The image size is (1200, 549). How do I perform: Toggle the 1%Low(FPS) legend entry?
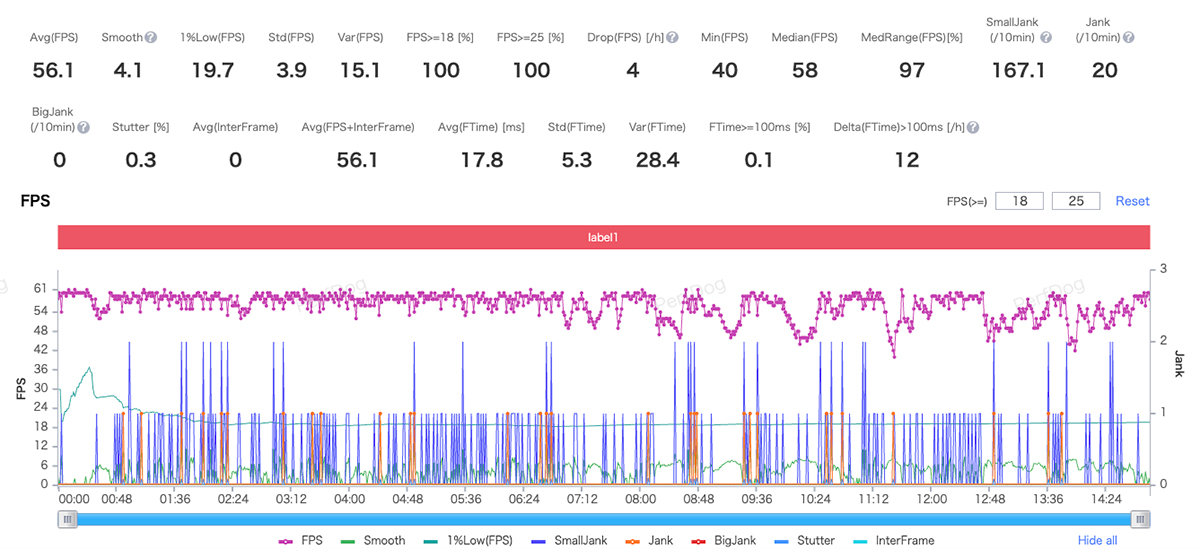coord(467,540)
